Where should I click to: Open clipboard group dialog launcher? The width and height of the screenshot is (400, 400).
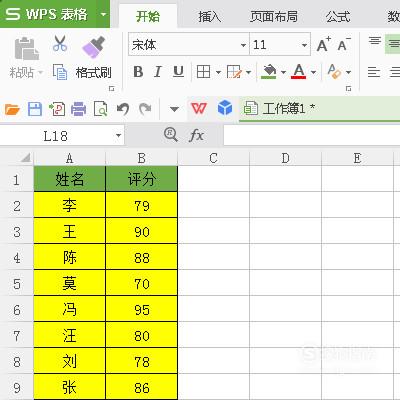point(112,89)
